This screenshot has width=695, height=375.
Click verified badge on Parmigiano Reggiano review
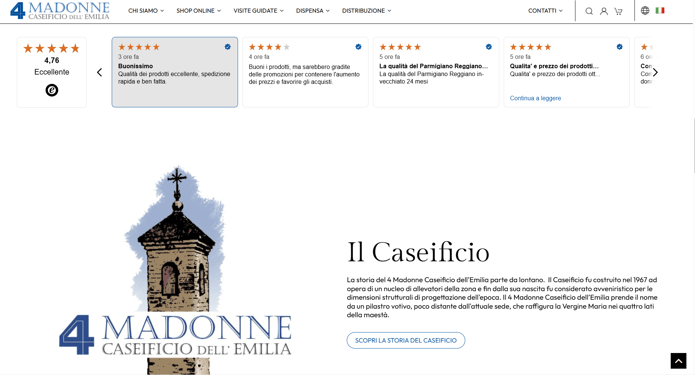click(488, 47)
